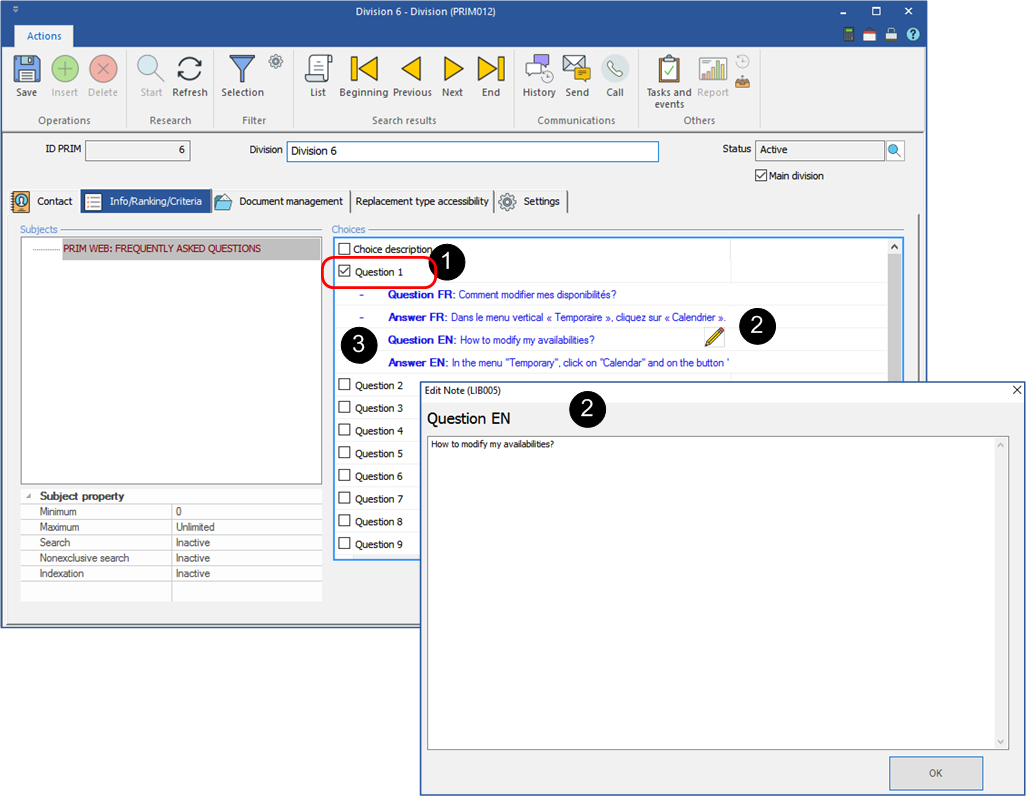Image resolution: width=1026 pixels, height=796 pixels.
Task: Check Question 2 checkbox
Action: click(x=344, y=385)
